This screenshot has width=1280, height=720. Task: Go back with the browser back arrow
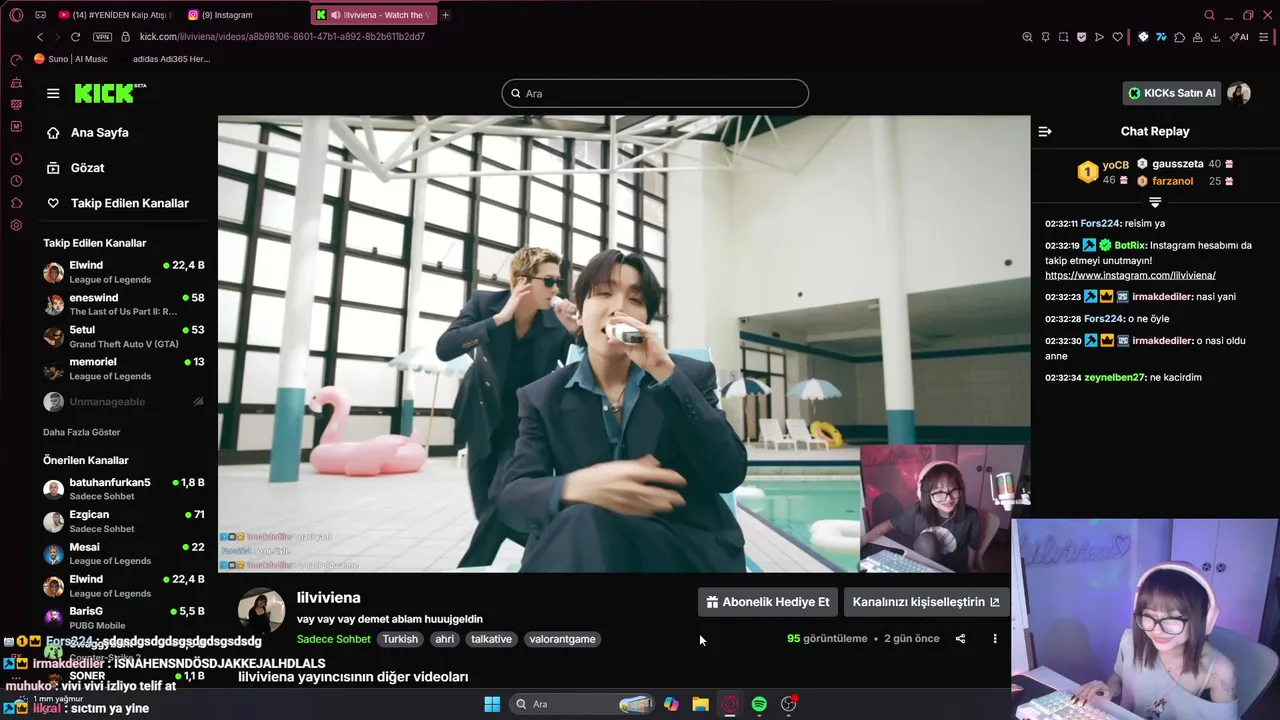click(40, 37)
